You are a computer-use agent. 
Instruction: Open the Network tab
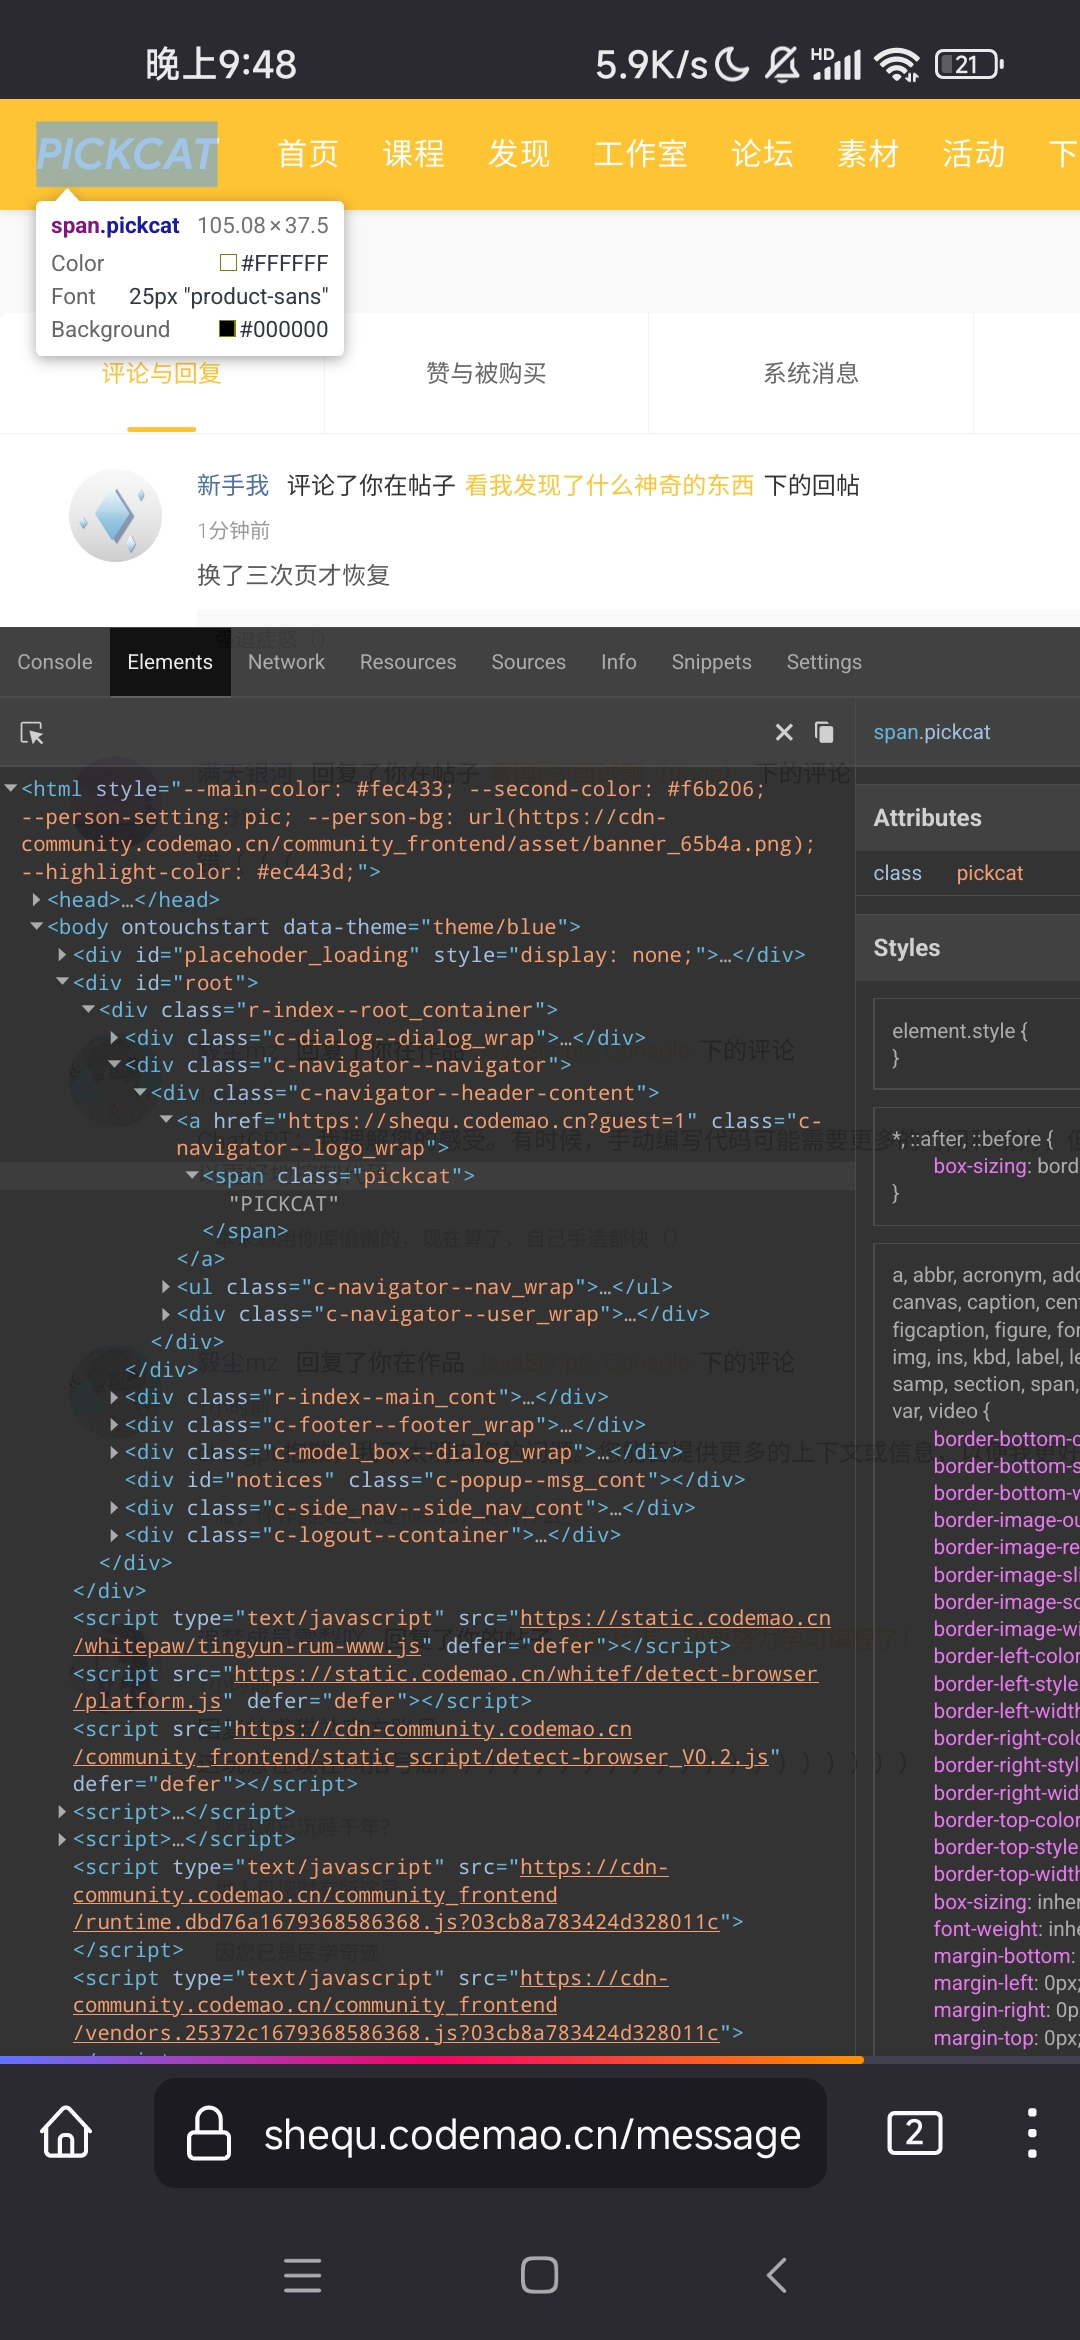click(286, 662)
